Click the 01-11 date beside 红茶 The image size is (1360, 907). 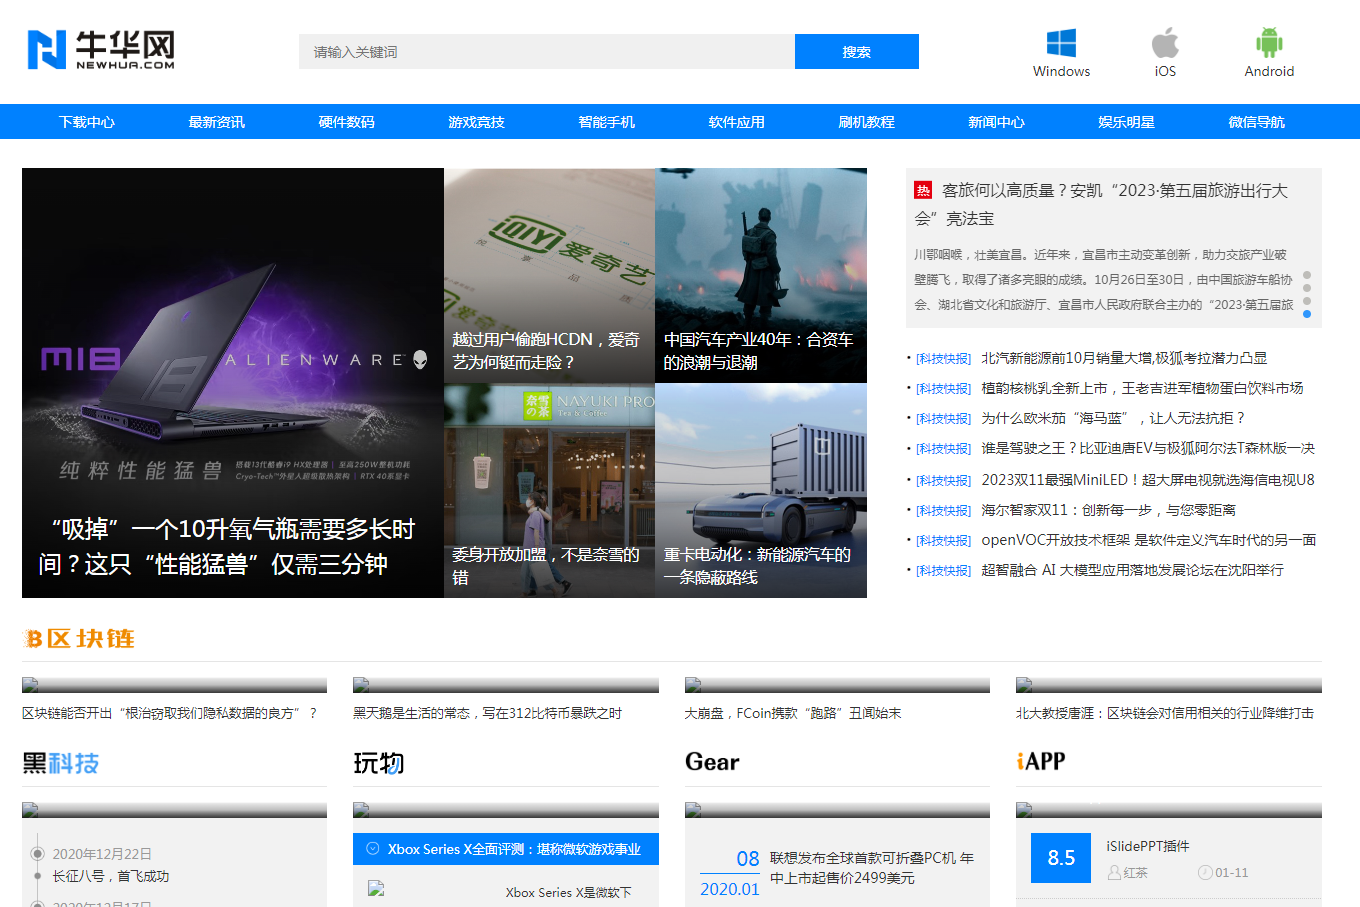[x=1232, y=873]
